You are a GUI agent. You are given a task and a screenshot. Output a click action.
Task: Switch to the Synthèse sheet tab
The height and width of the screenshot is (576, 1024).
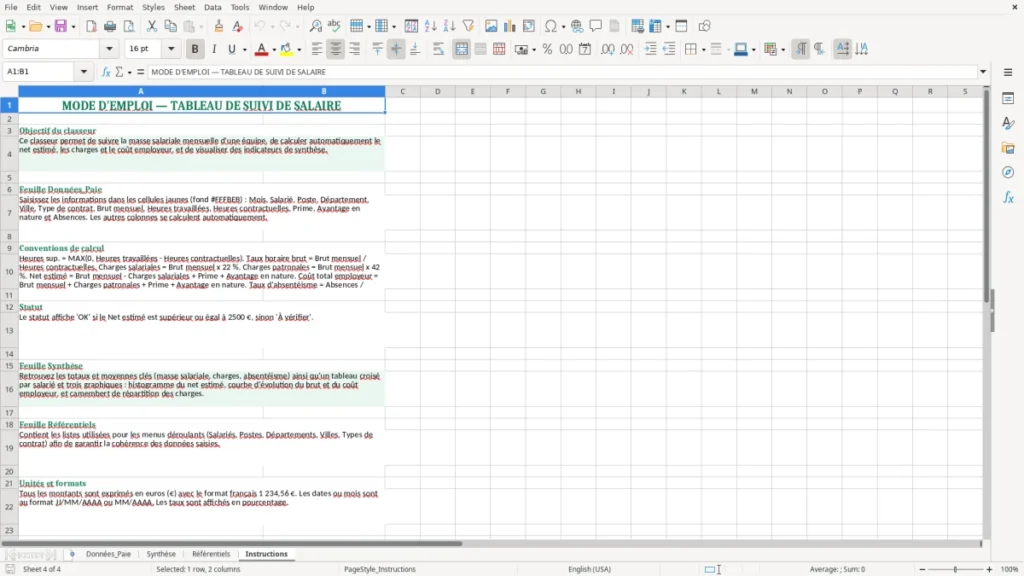click(x=161, y=554)
